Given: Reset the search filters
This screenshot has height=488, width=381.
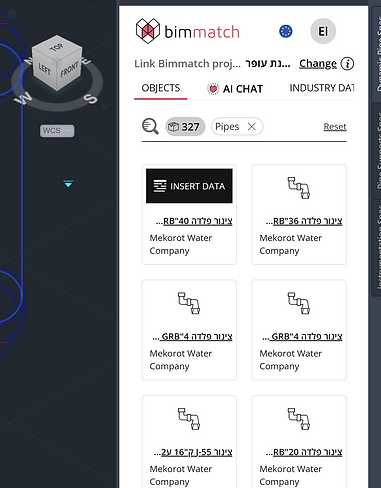Looking at the screenshot, I should [x=335, y=127].
